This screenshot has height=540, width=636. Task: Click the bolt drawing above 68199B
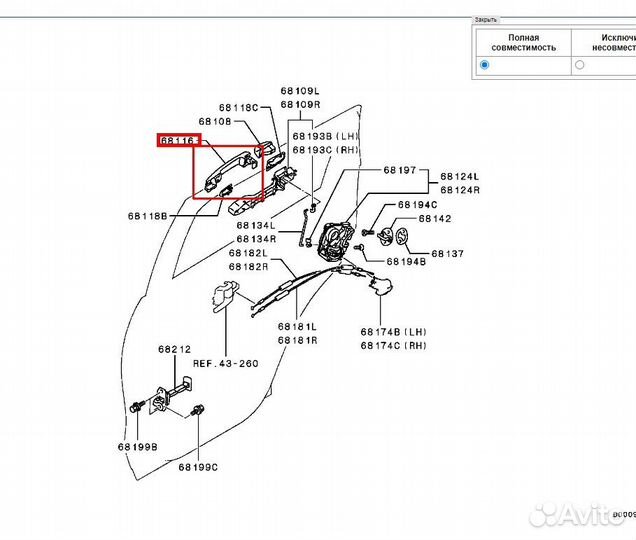[135, 407]
